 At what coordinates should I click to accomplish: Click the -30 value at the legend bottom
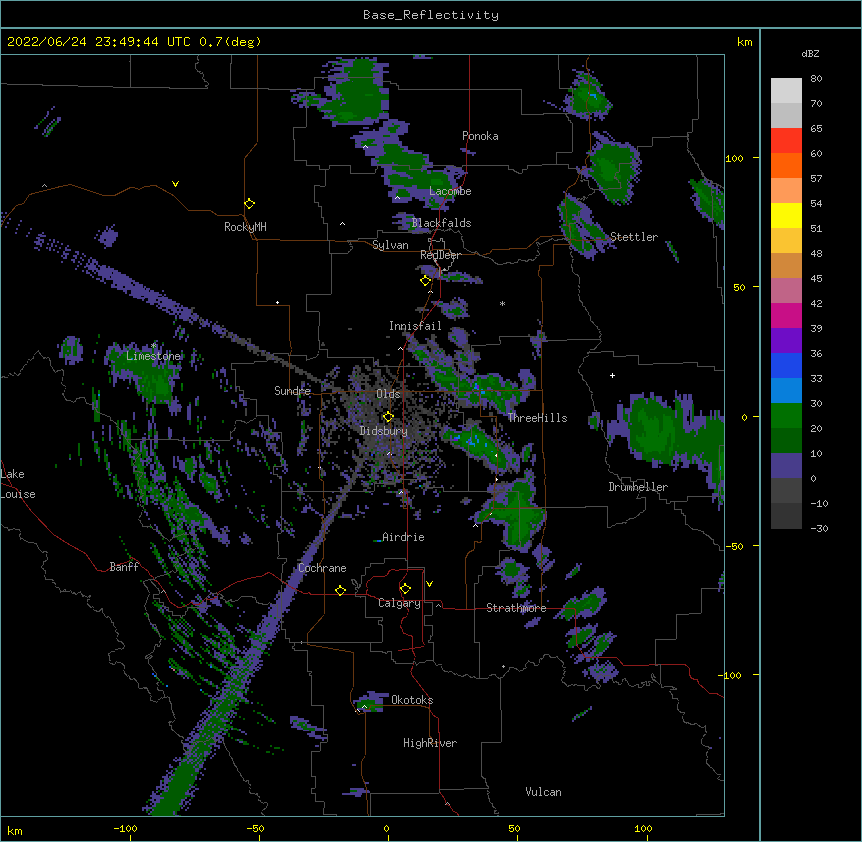coord(819,528)
